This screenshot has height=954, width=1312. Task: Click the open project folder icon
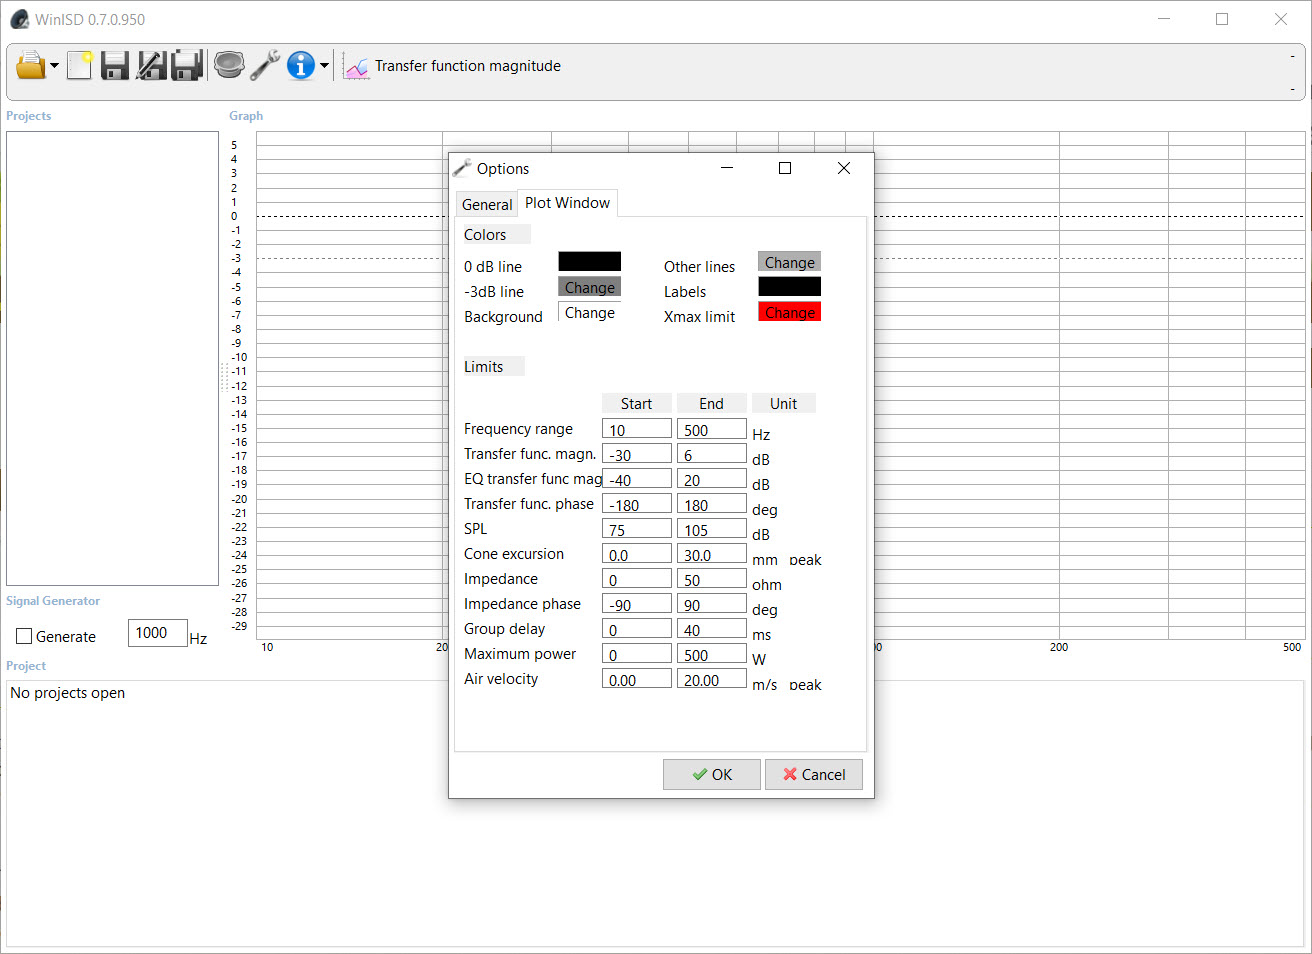point(30,66)
